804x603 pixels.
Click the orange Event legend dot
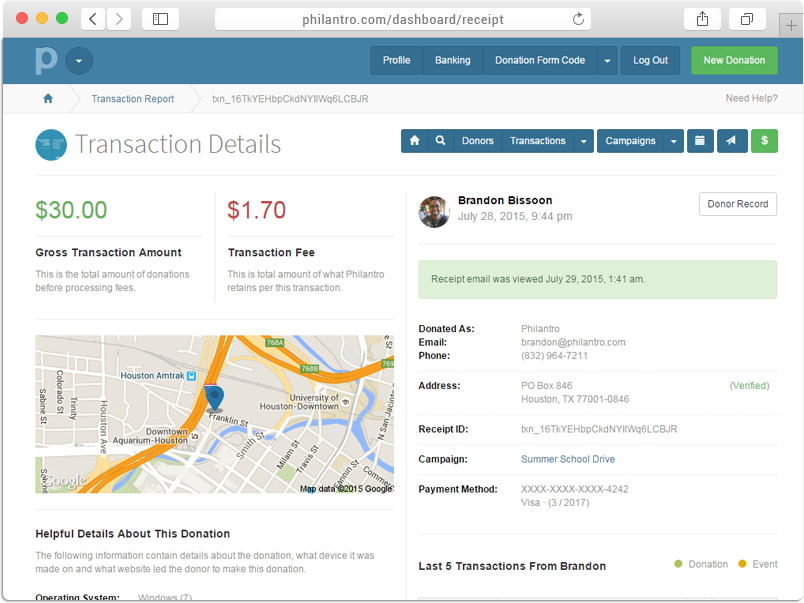click(742, 564)
